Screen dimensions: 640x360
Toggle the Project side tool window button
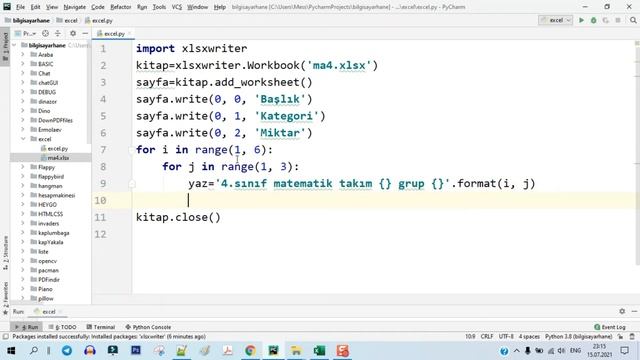(5, 46)
